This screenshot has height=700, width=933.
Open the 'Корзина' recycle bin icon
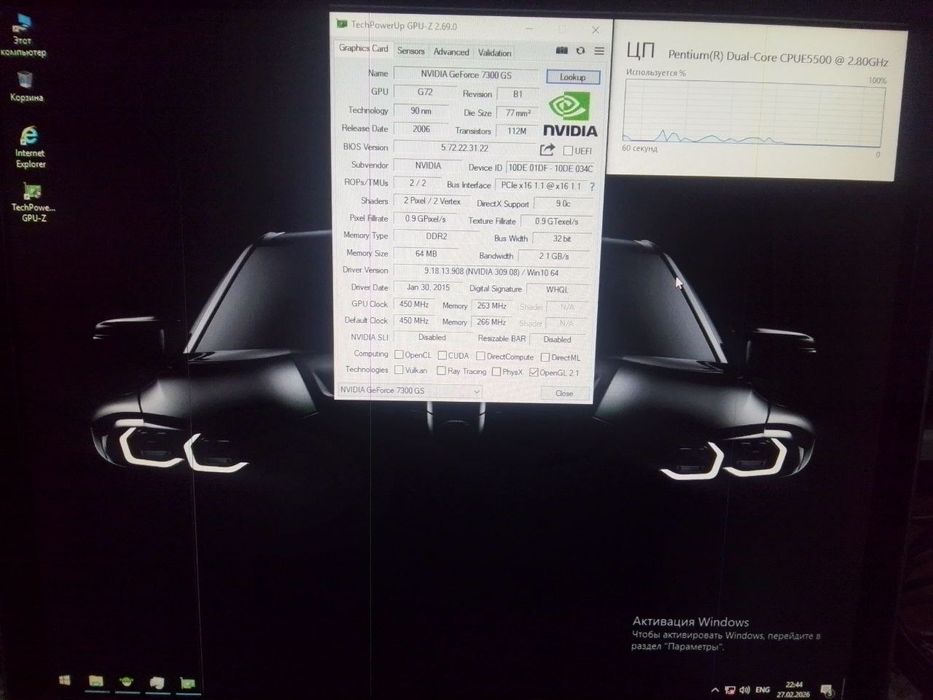26,86
